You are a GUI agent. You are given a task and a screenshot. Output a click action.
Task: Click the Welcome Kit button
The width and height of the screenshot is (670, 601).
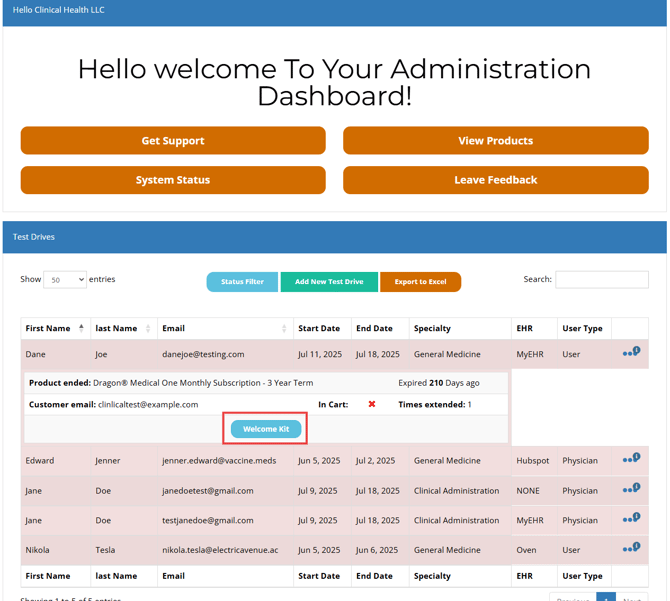click(x=266, y=429)
